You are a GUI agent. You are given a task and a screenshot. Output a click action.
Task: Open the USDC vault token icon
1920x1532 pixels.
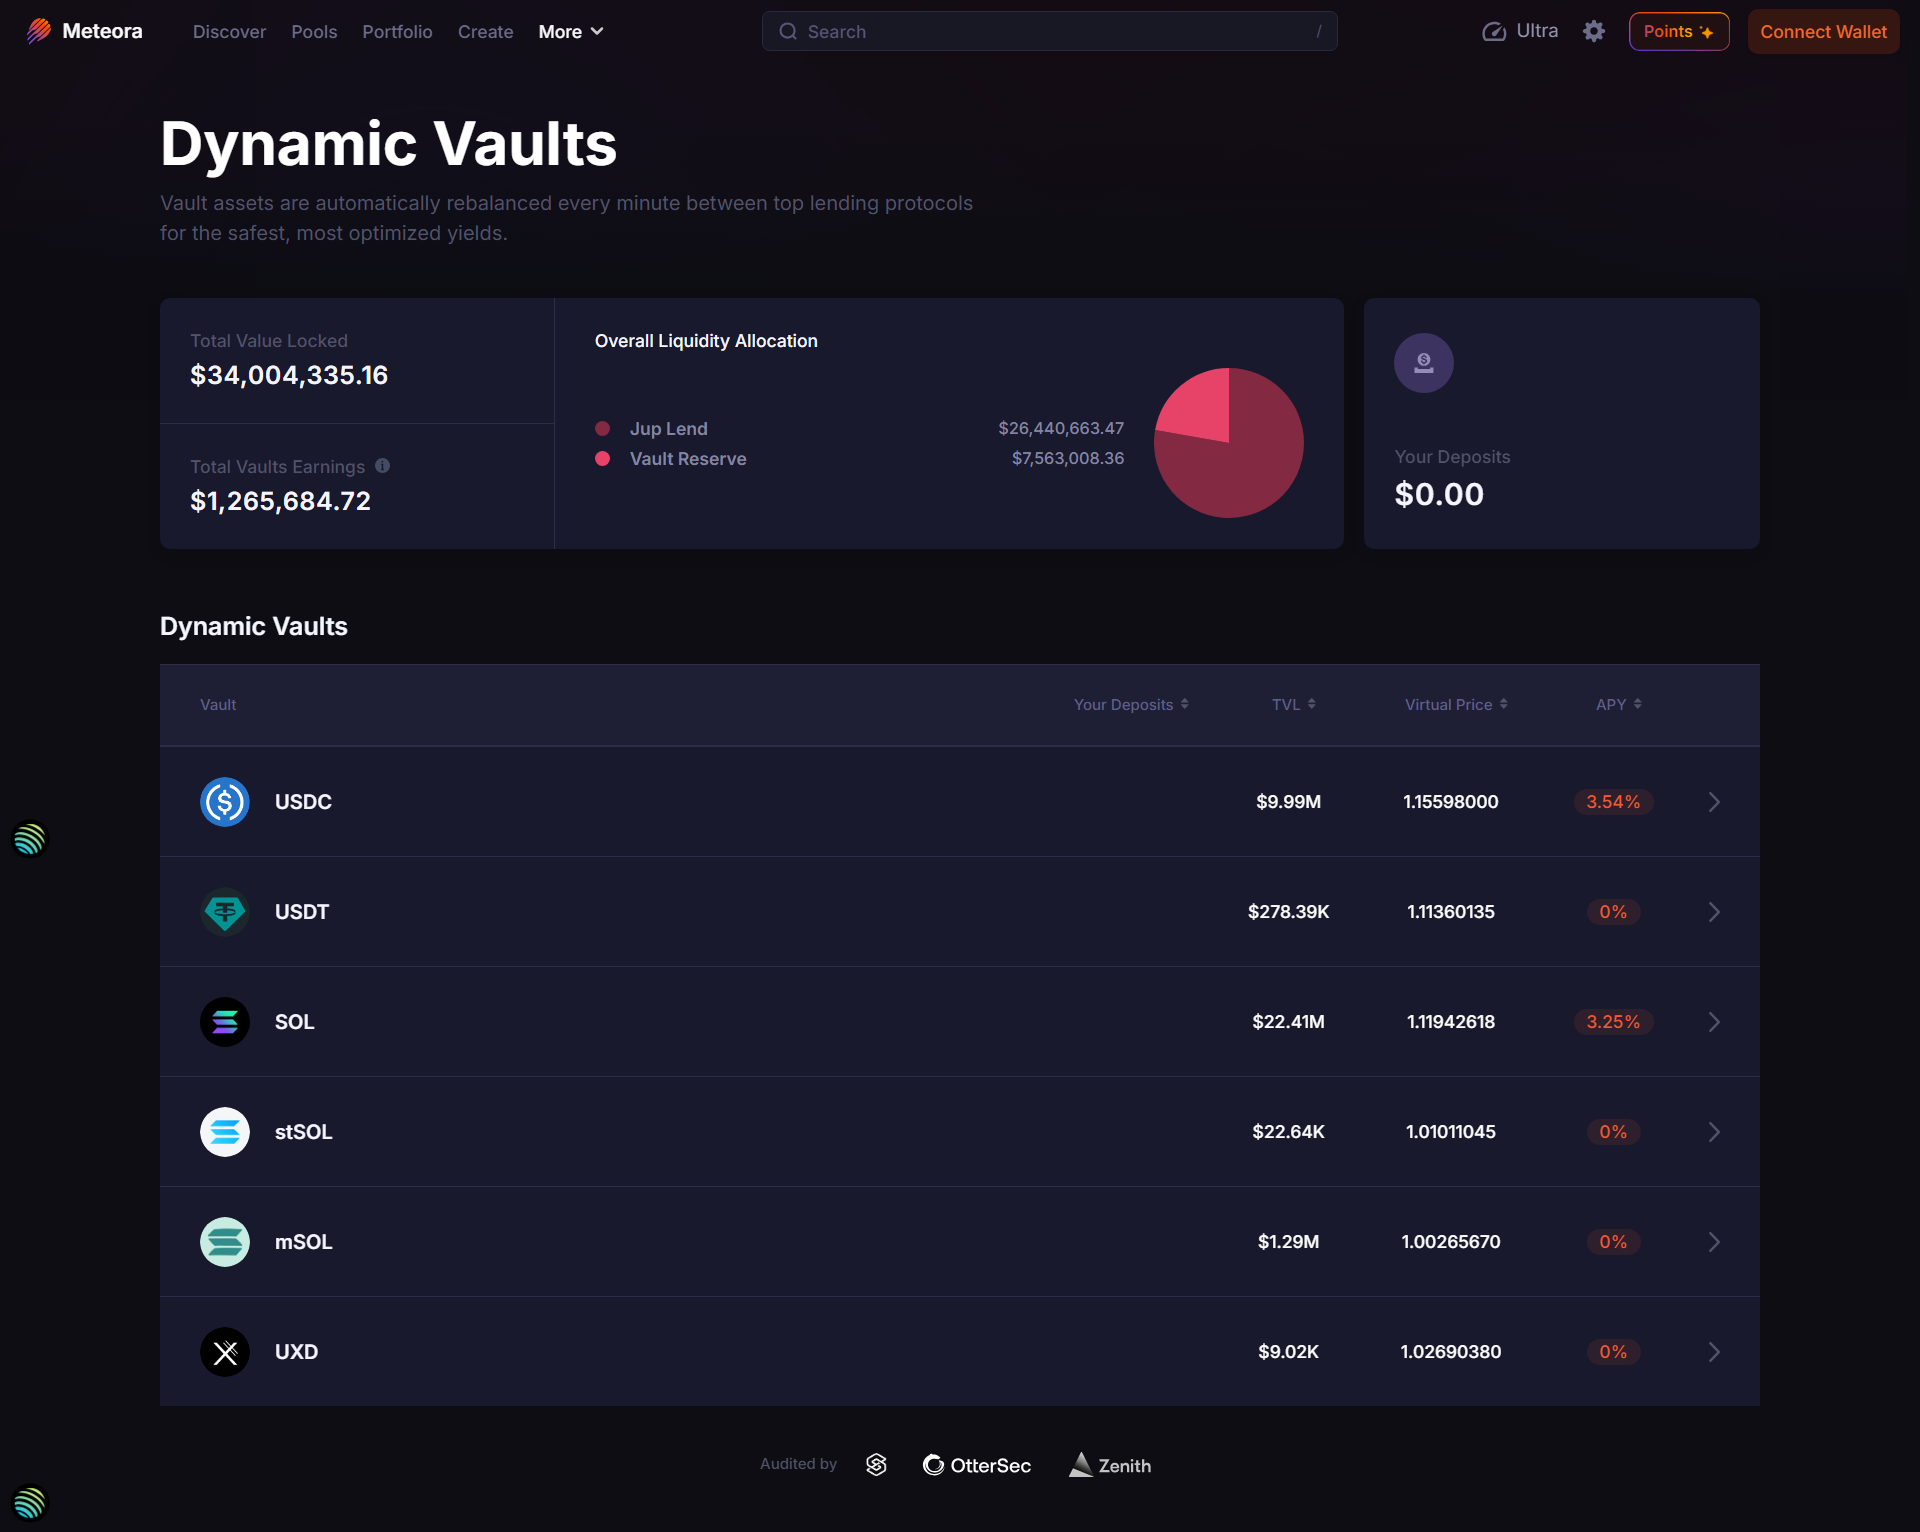224,801
